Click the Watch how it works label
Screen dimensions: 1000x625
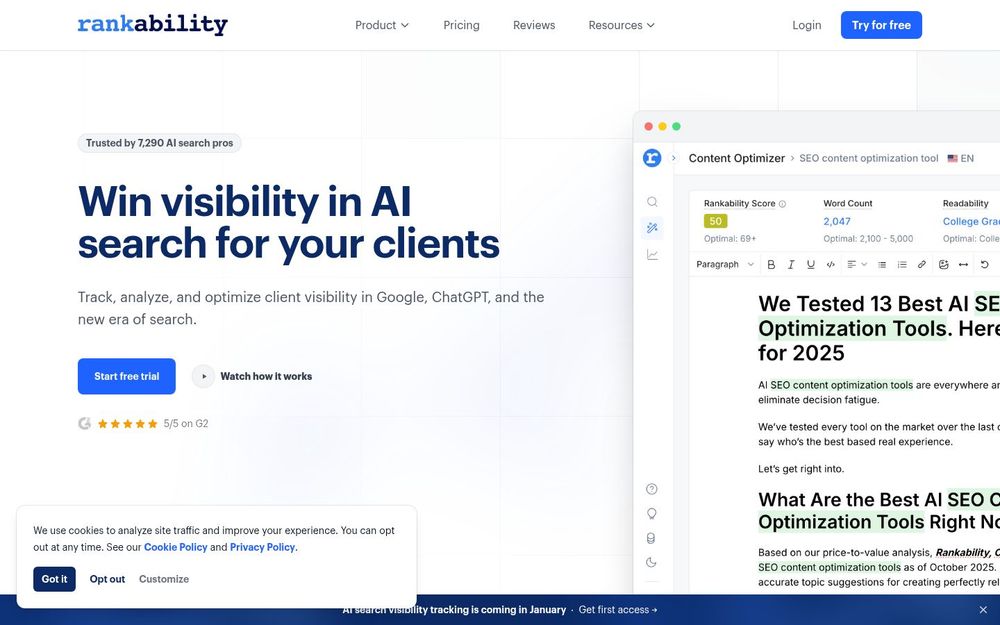click(266, 376)
